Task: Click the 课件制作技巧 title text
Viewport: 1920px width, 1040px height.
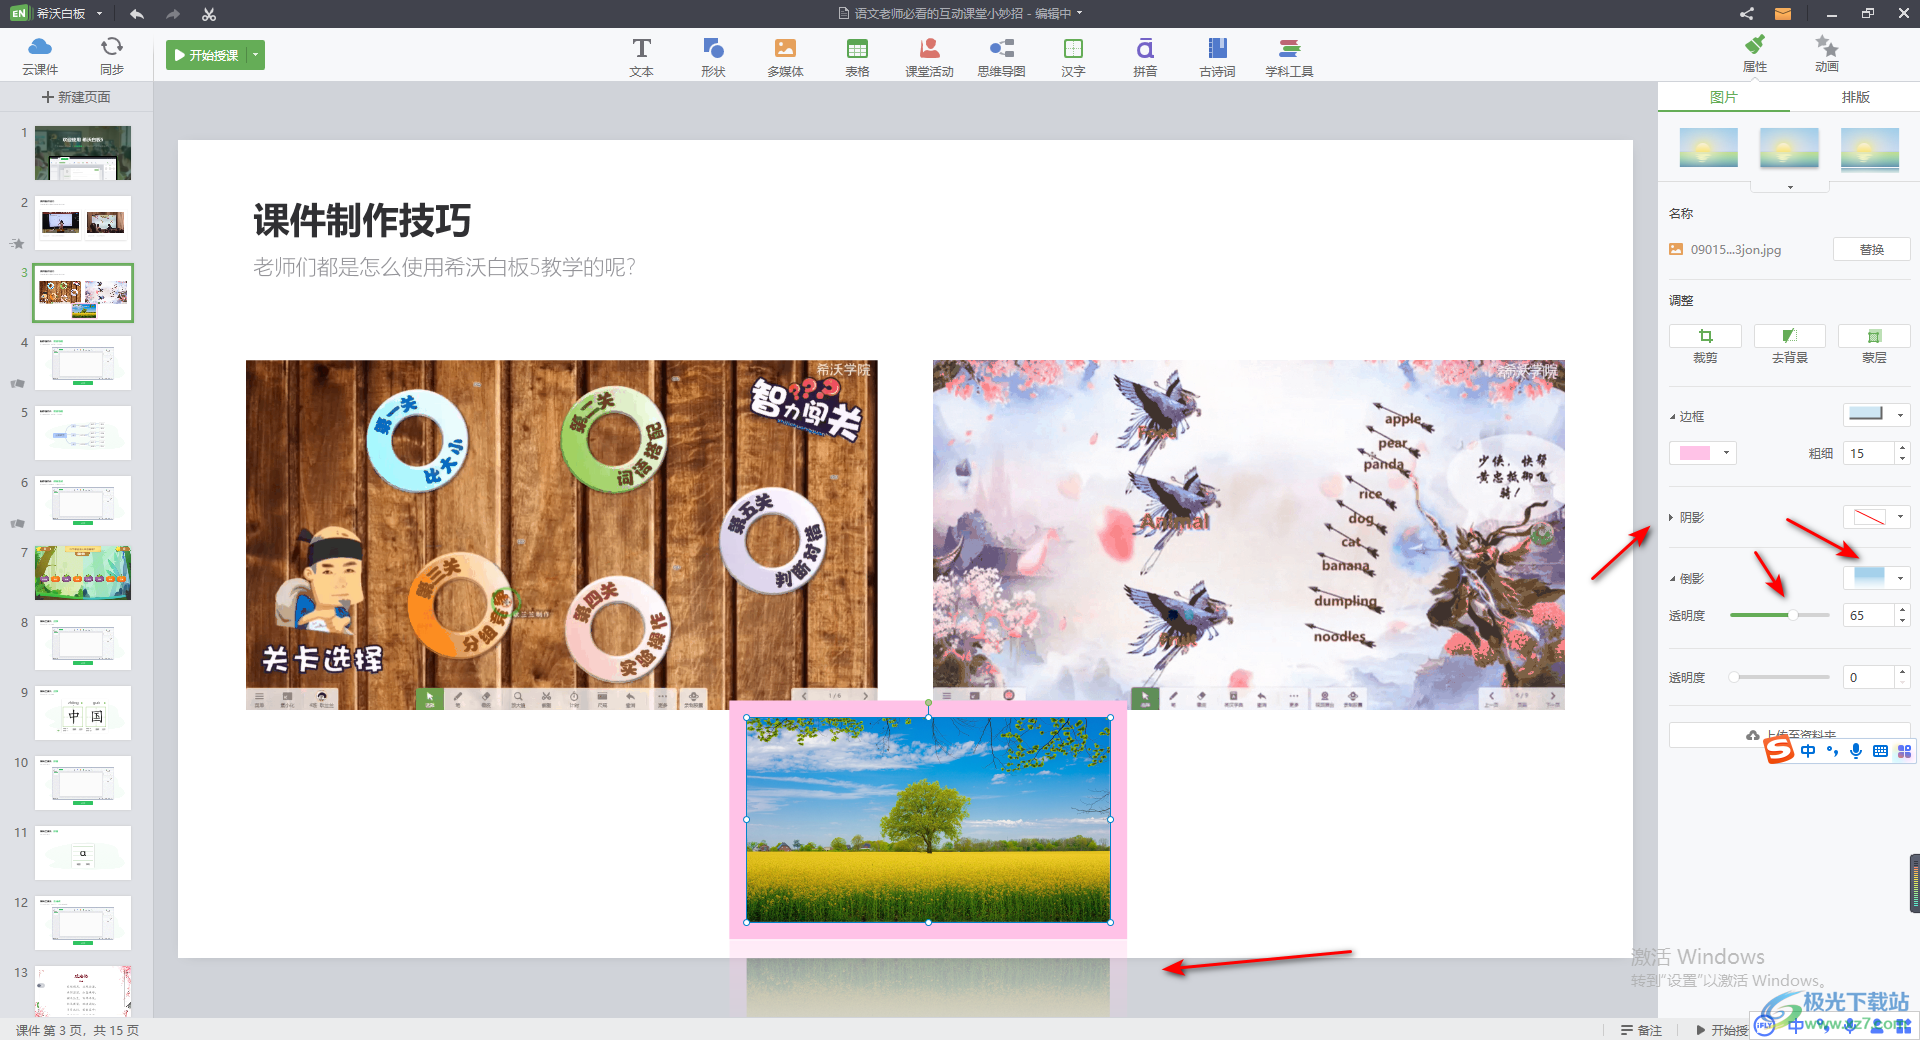Action: pos(362,220)
